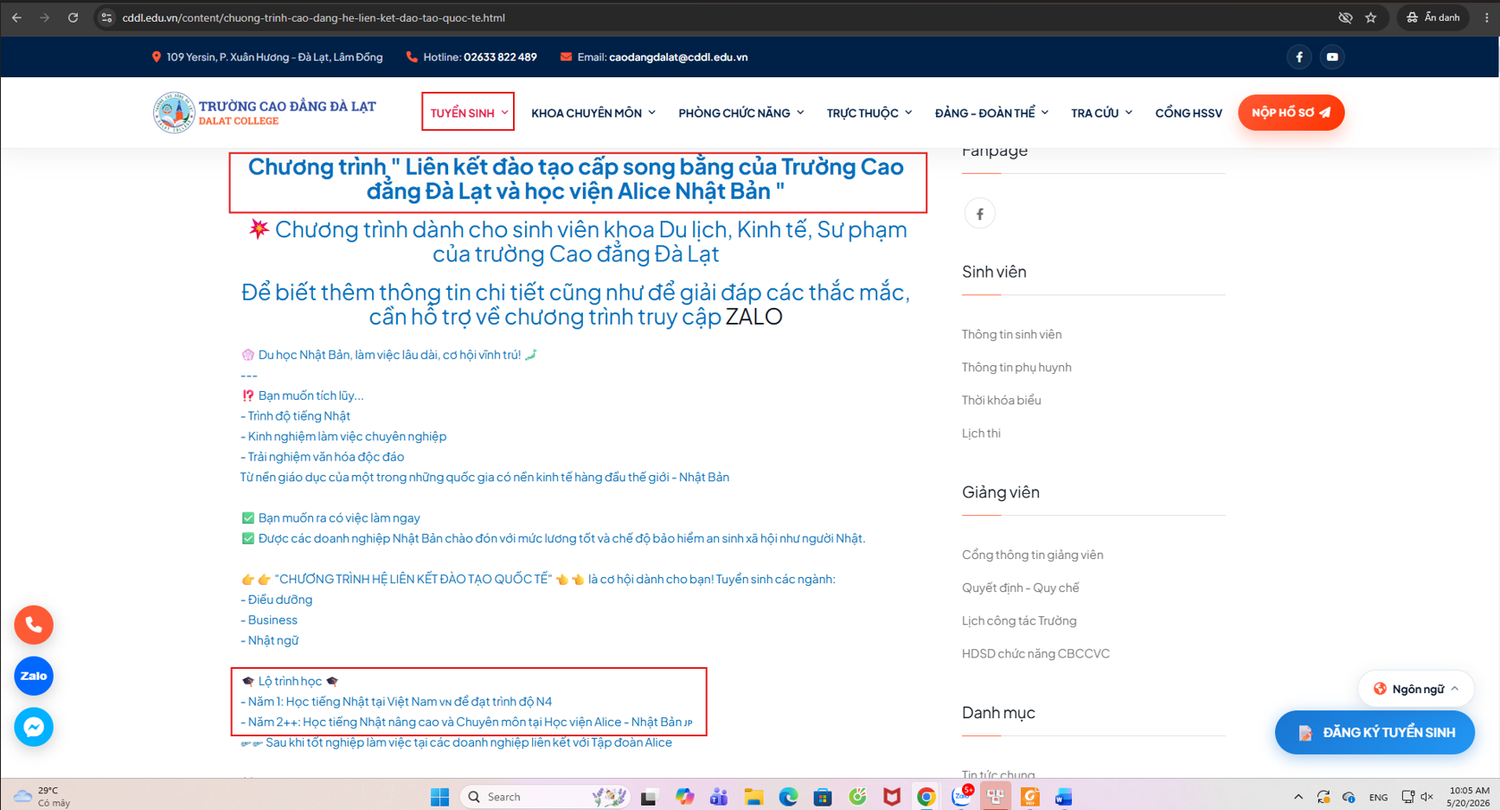Open Cổng thông tin giảng viên link

point(1032,554)
